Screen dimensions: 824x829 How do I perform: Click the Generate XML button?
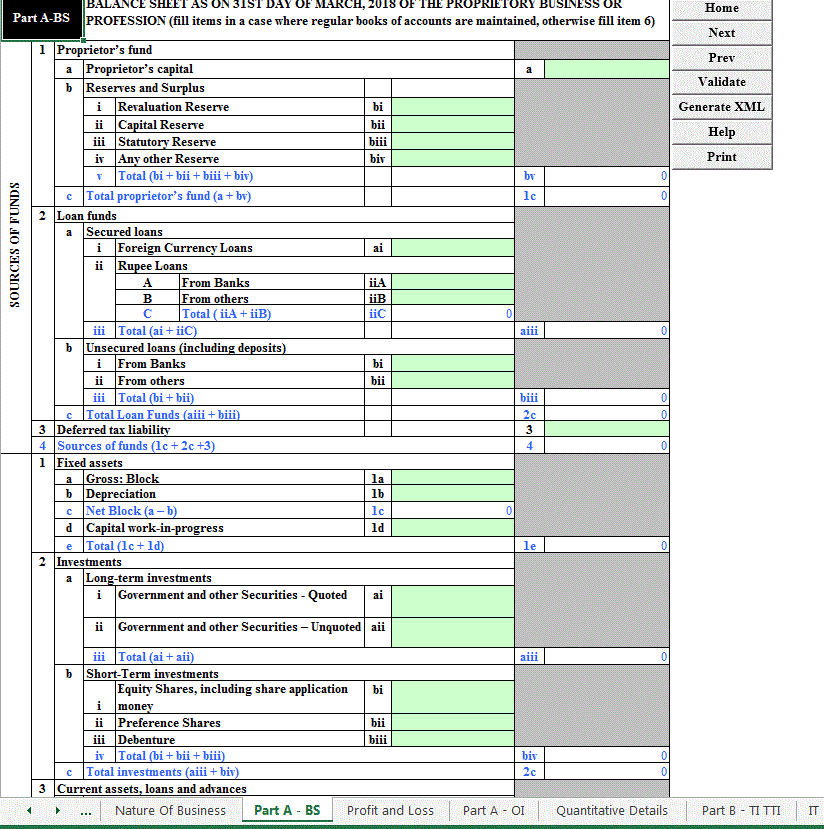click(721, 107)
